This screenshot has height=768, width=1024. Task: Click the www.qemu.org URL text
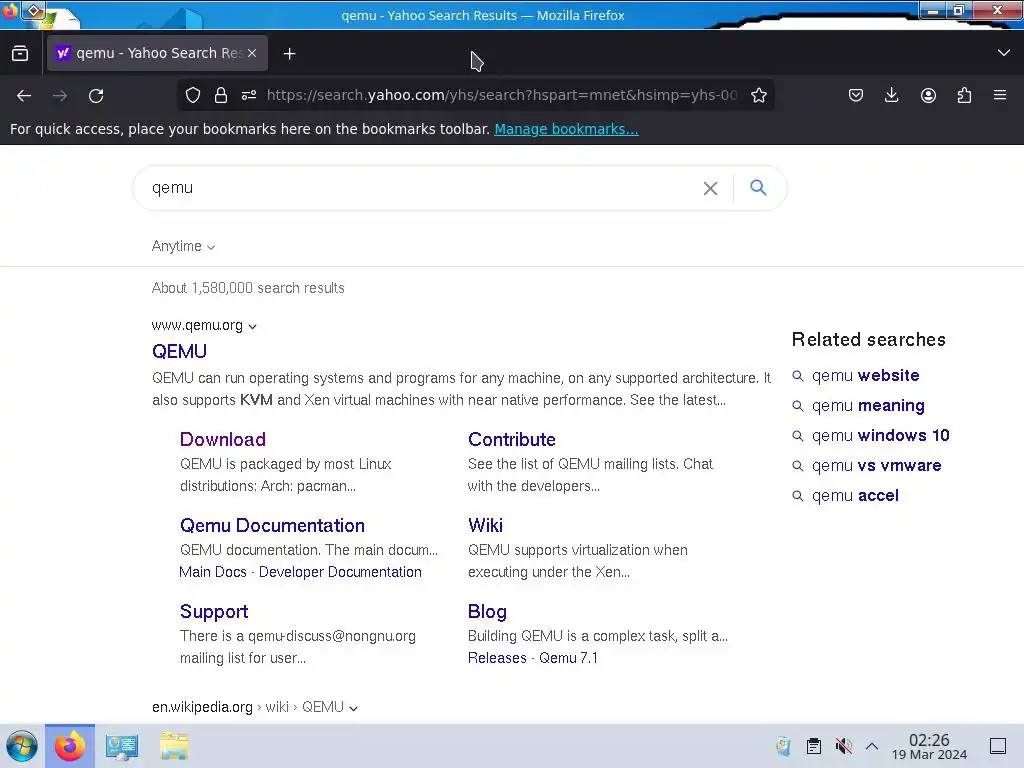[197, 325]
